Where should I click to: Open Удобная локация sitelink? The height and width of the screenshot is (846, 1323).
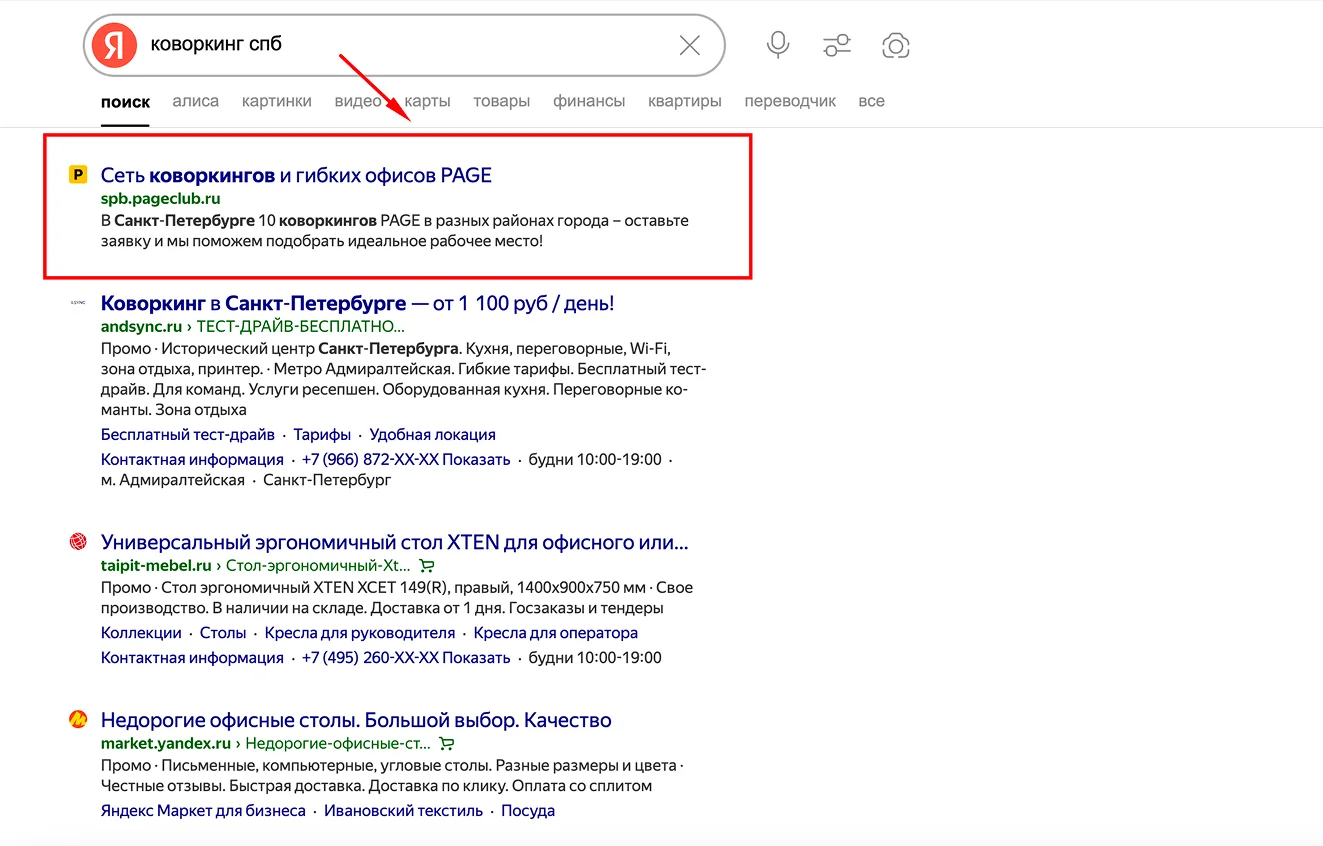[x=432, y=435]
